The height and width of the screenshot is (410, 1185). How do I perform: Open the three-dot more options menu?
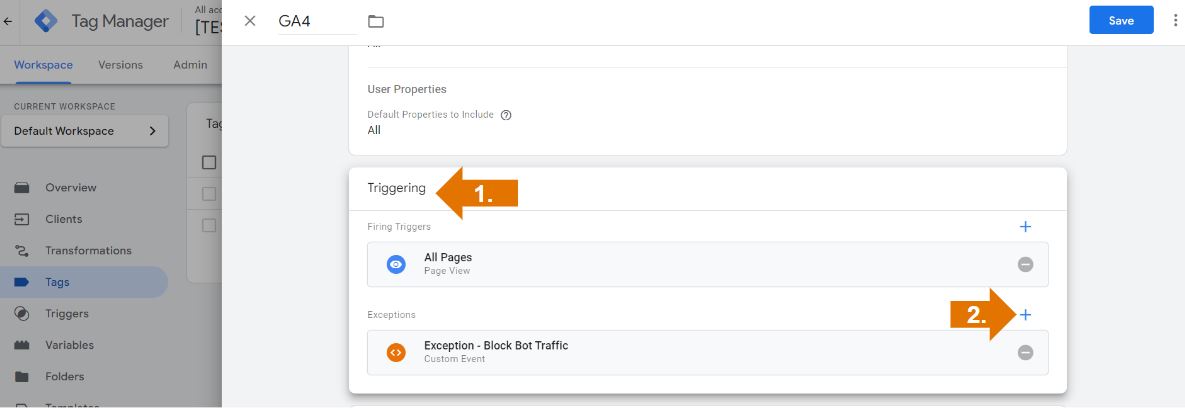click(1175, 20)
